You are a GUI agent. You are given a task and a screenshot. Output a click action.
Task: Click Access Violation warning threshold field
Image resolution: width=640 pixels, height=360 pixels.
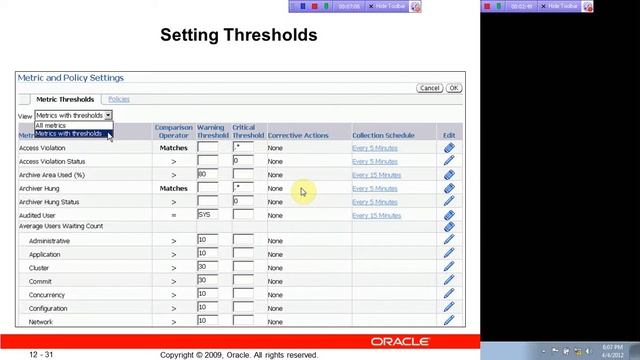point(208,147)
